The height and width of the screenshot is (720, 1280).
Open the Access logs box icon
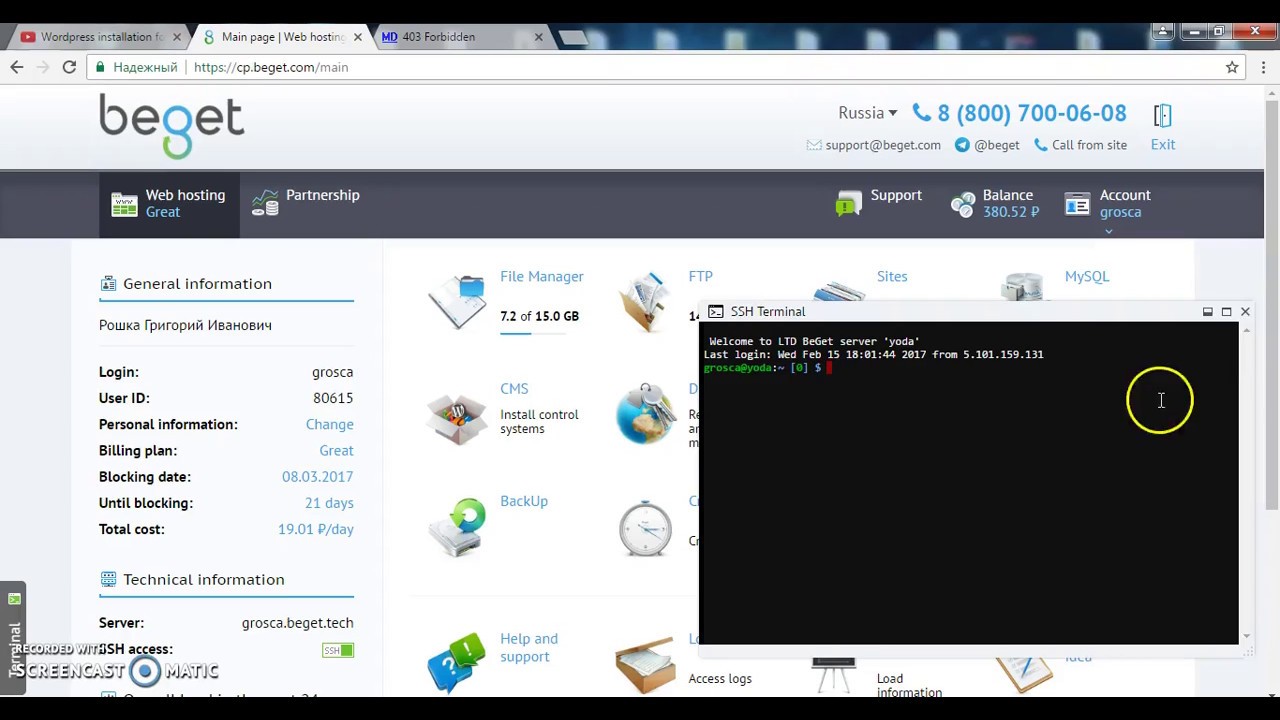646,665
